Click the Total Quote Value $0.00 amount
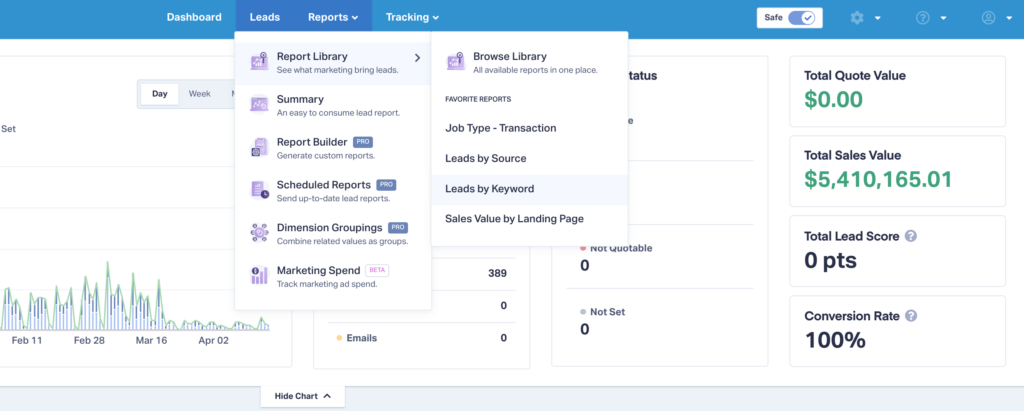1024x411 pixels. (833, 99)
